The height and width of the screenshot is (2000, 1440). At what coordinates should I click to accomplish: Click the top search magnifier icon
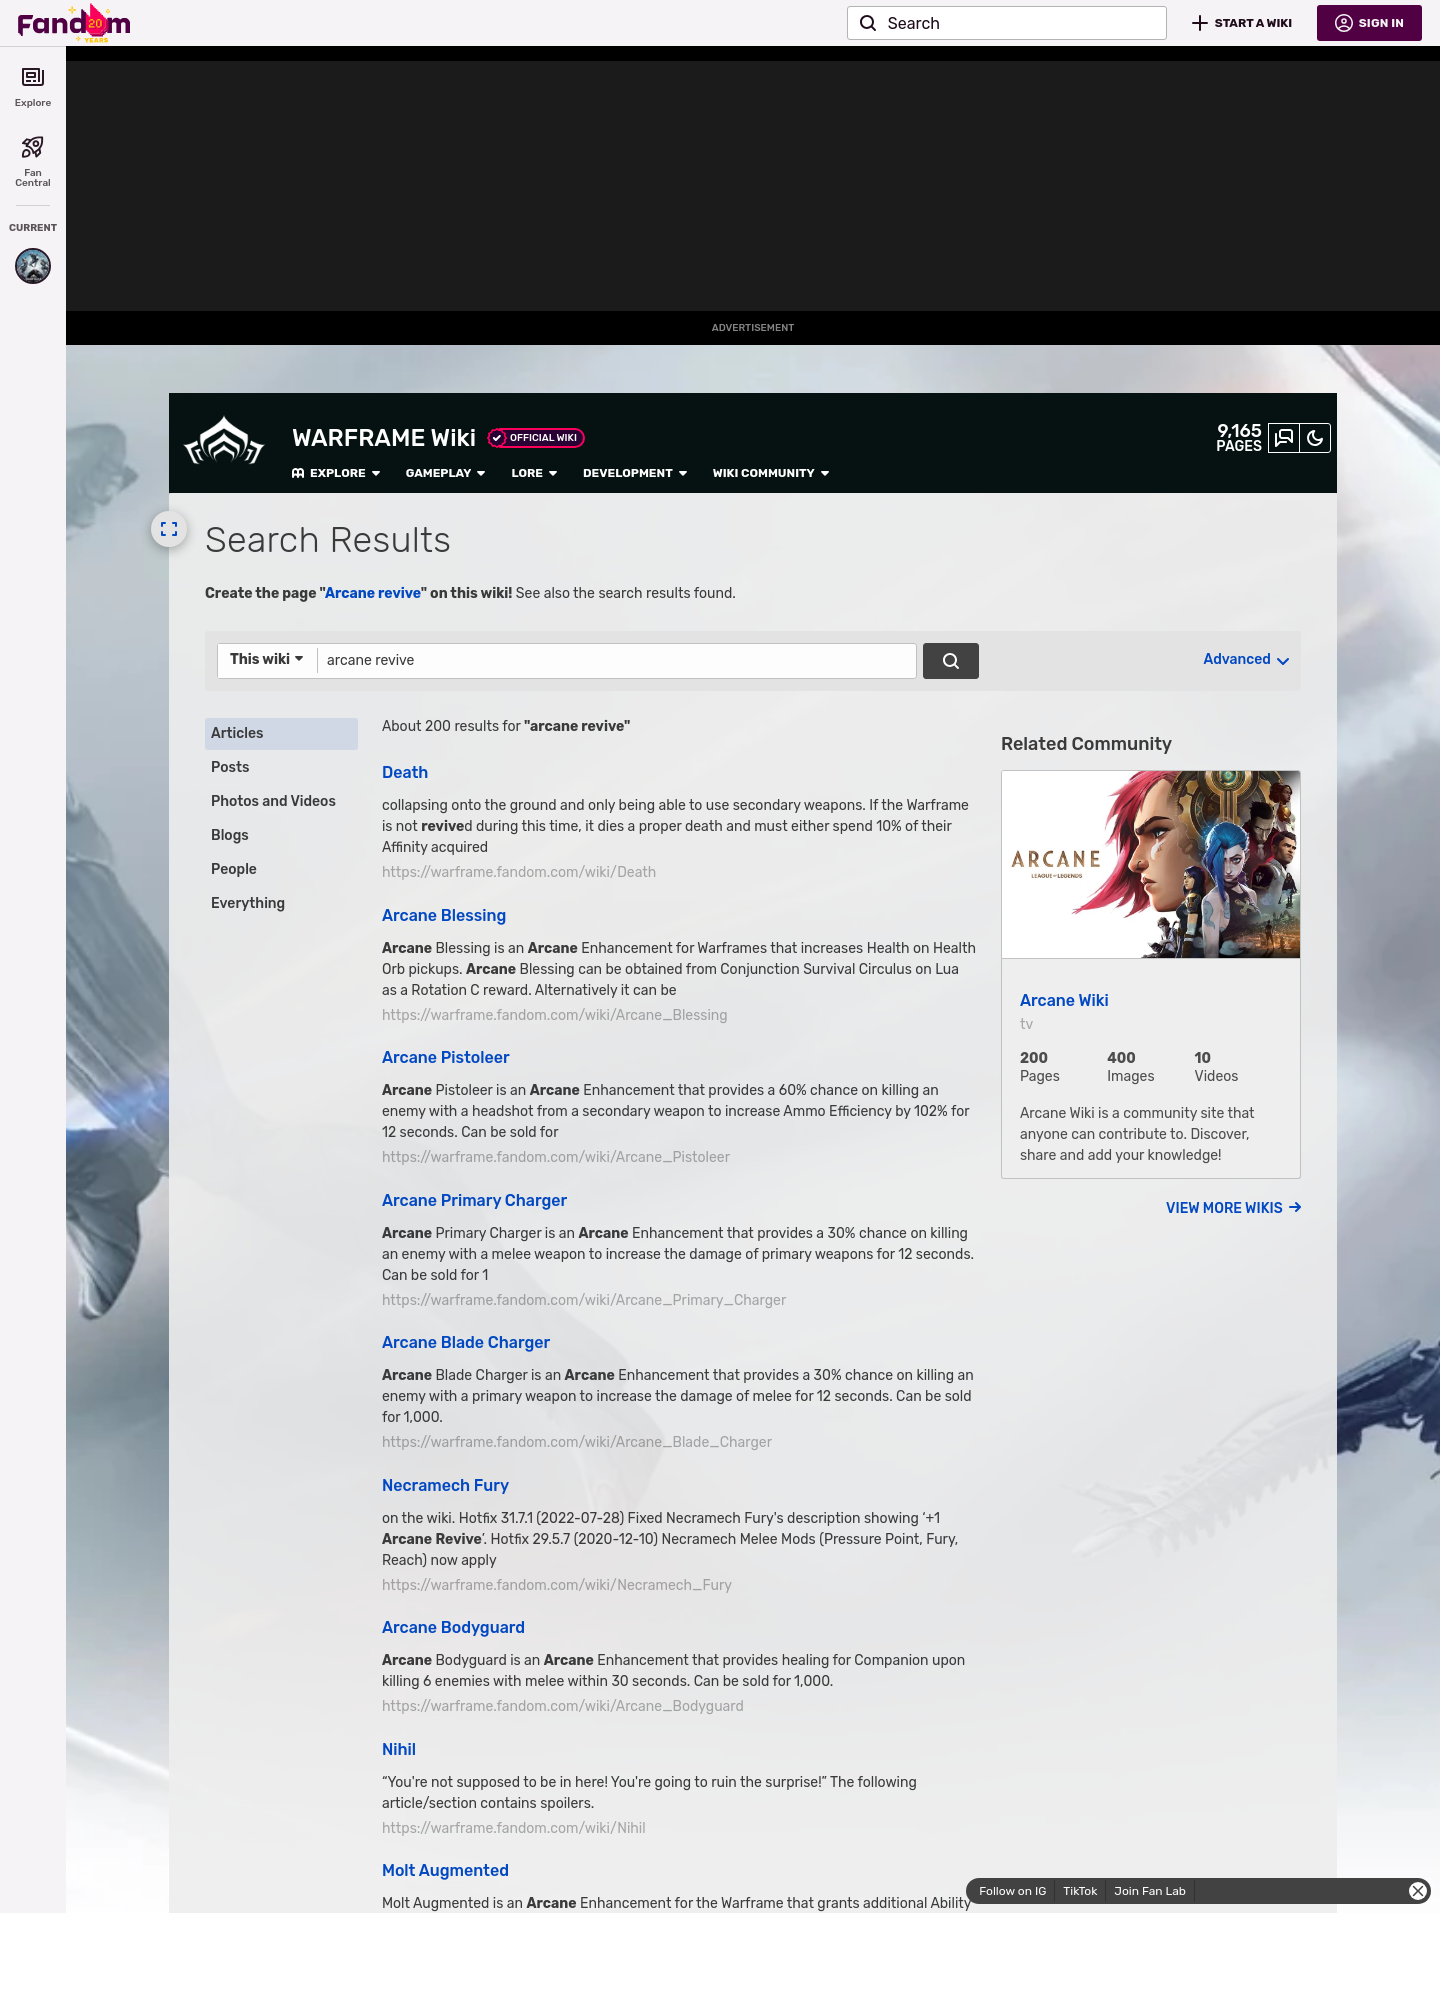868,23
